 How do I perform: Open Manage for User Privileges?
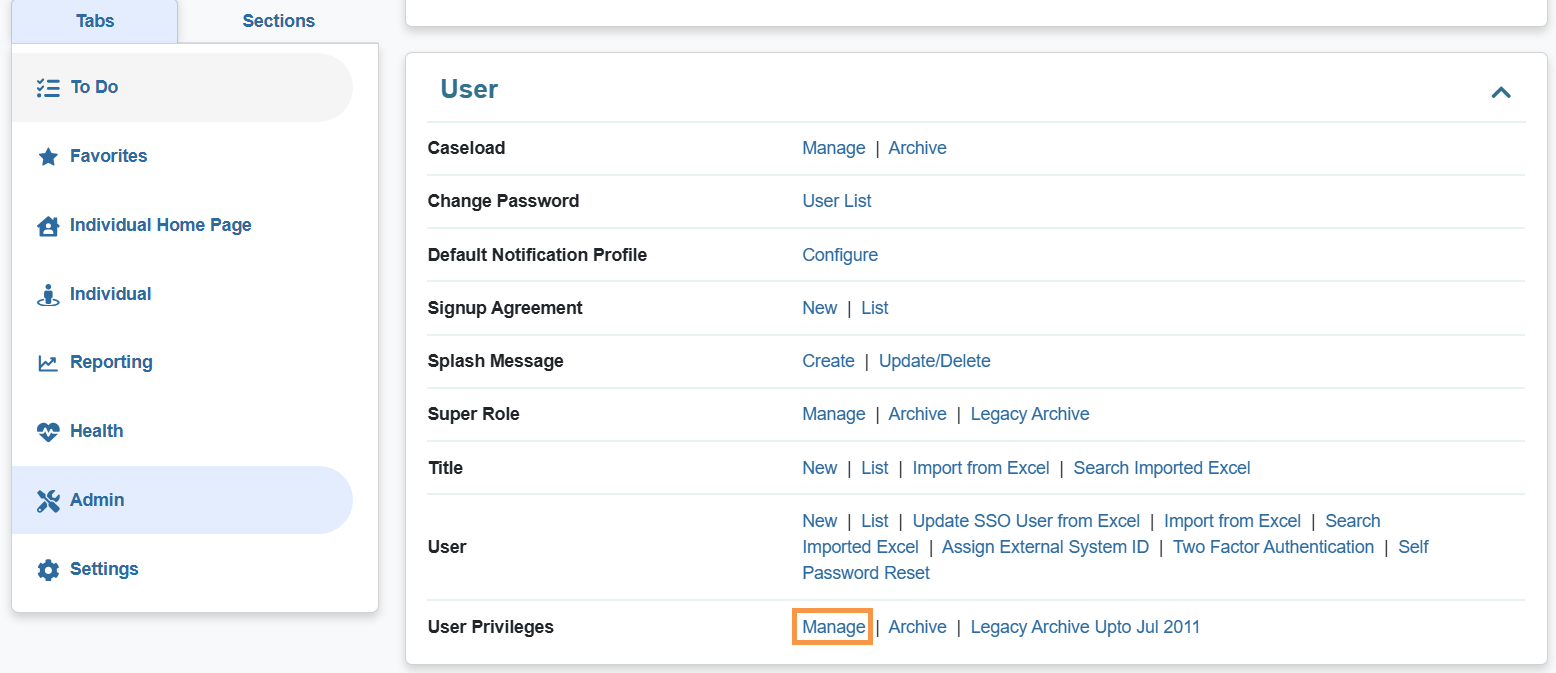[833, 627]
